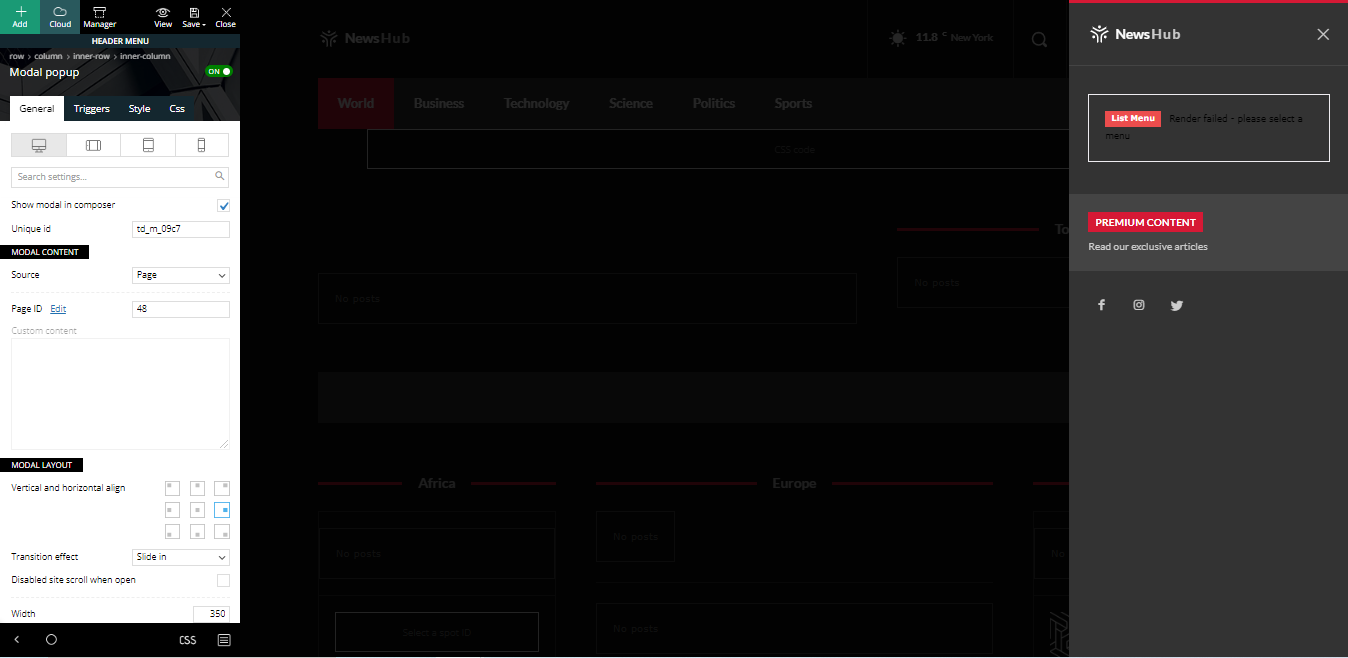
Task: Click the header search magnifier icon
Action: tap(1040, 39)
